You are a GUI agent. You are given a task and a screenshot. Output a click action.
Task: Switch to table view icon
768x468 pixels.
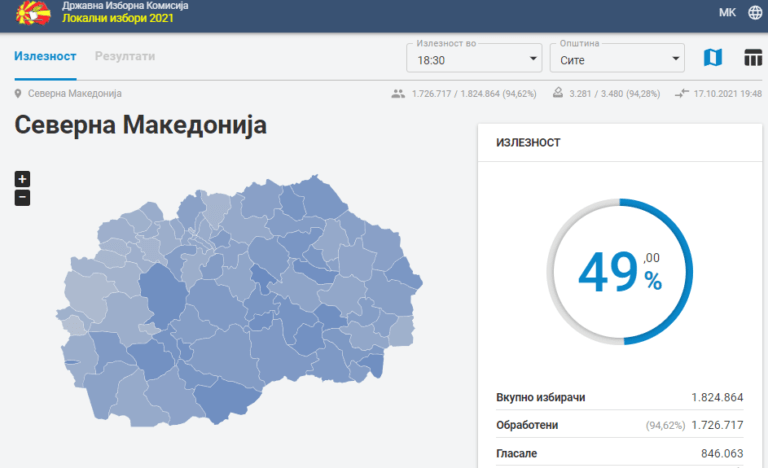click(753, 57)
